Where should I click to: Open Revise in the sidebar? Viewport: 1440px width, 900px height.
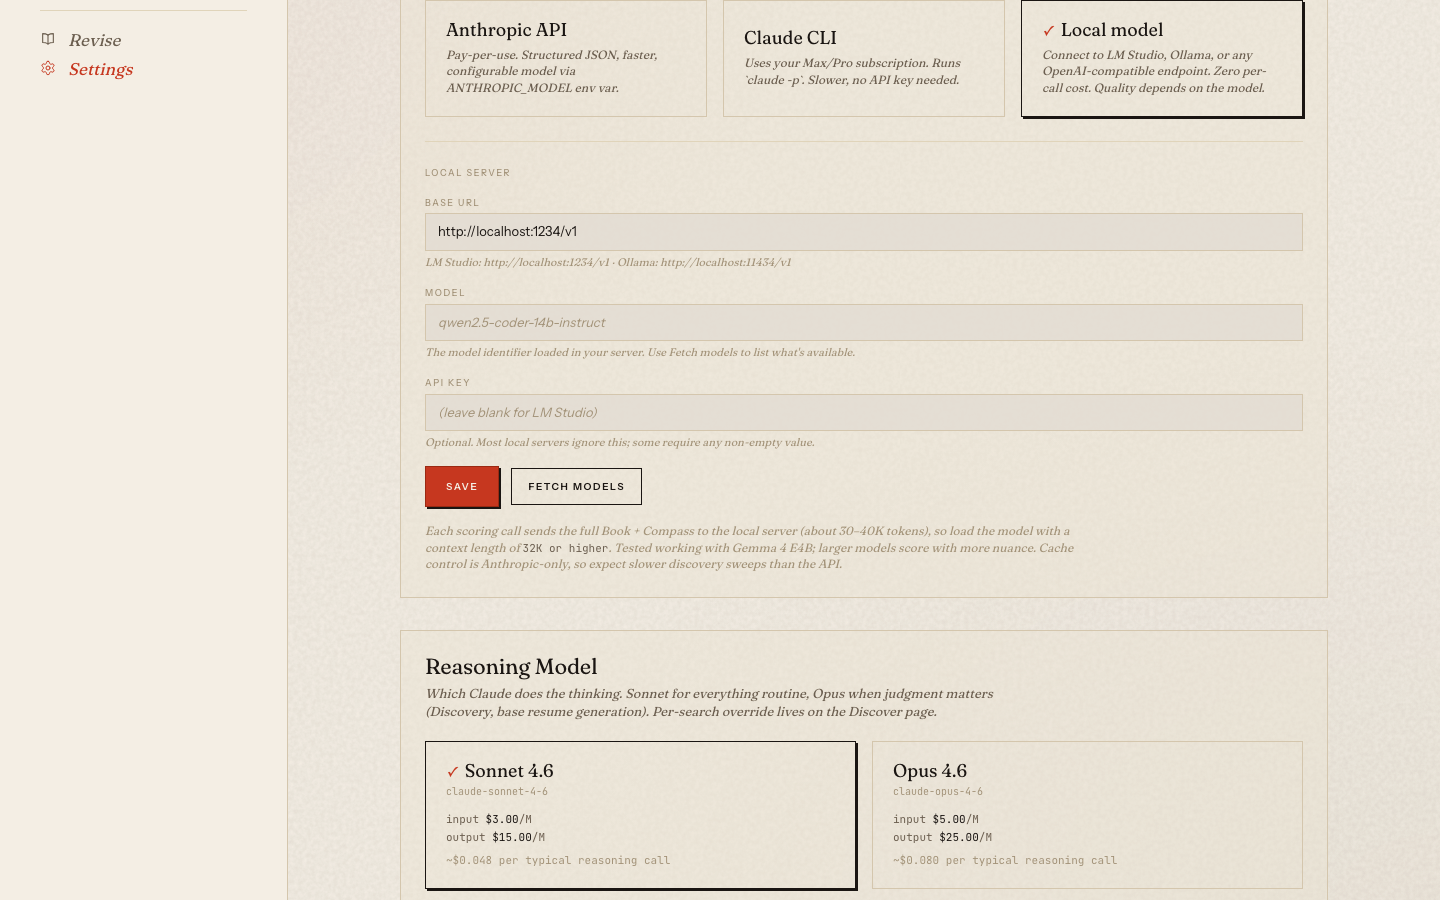pyautogui.click(x=95, y=40)
